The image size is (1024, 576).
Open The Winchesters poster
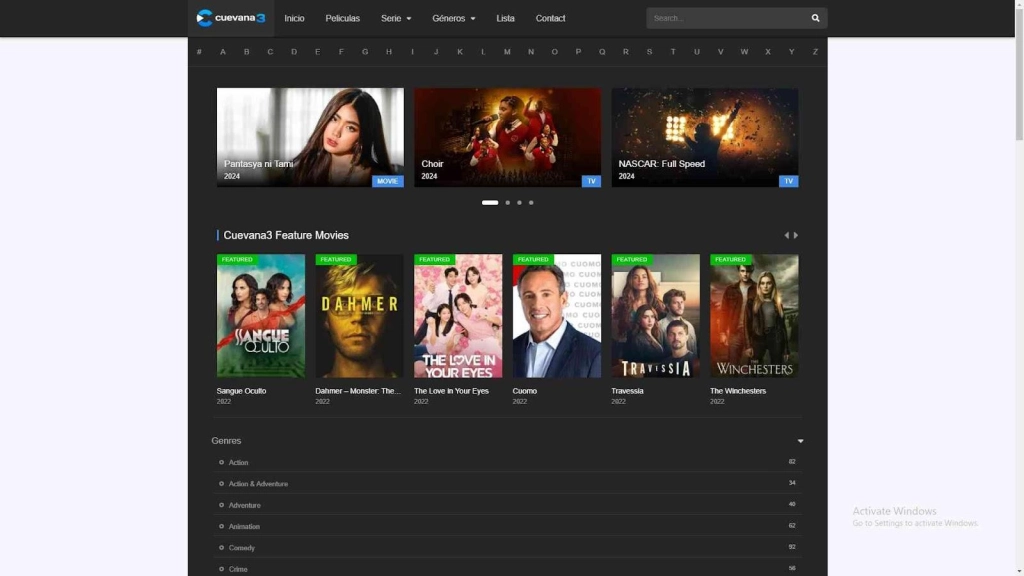(754, 315)
